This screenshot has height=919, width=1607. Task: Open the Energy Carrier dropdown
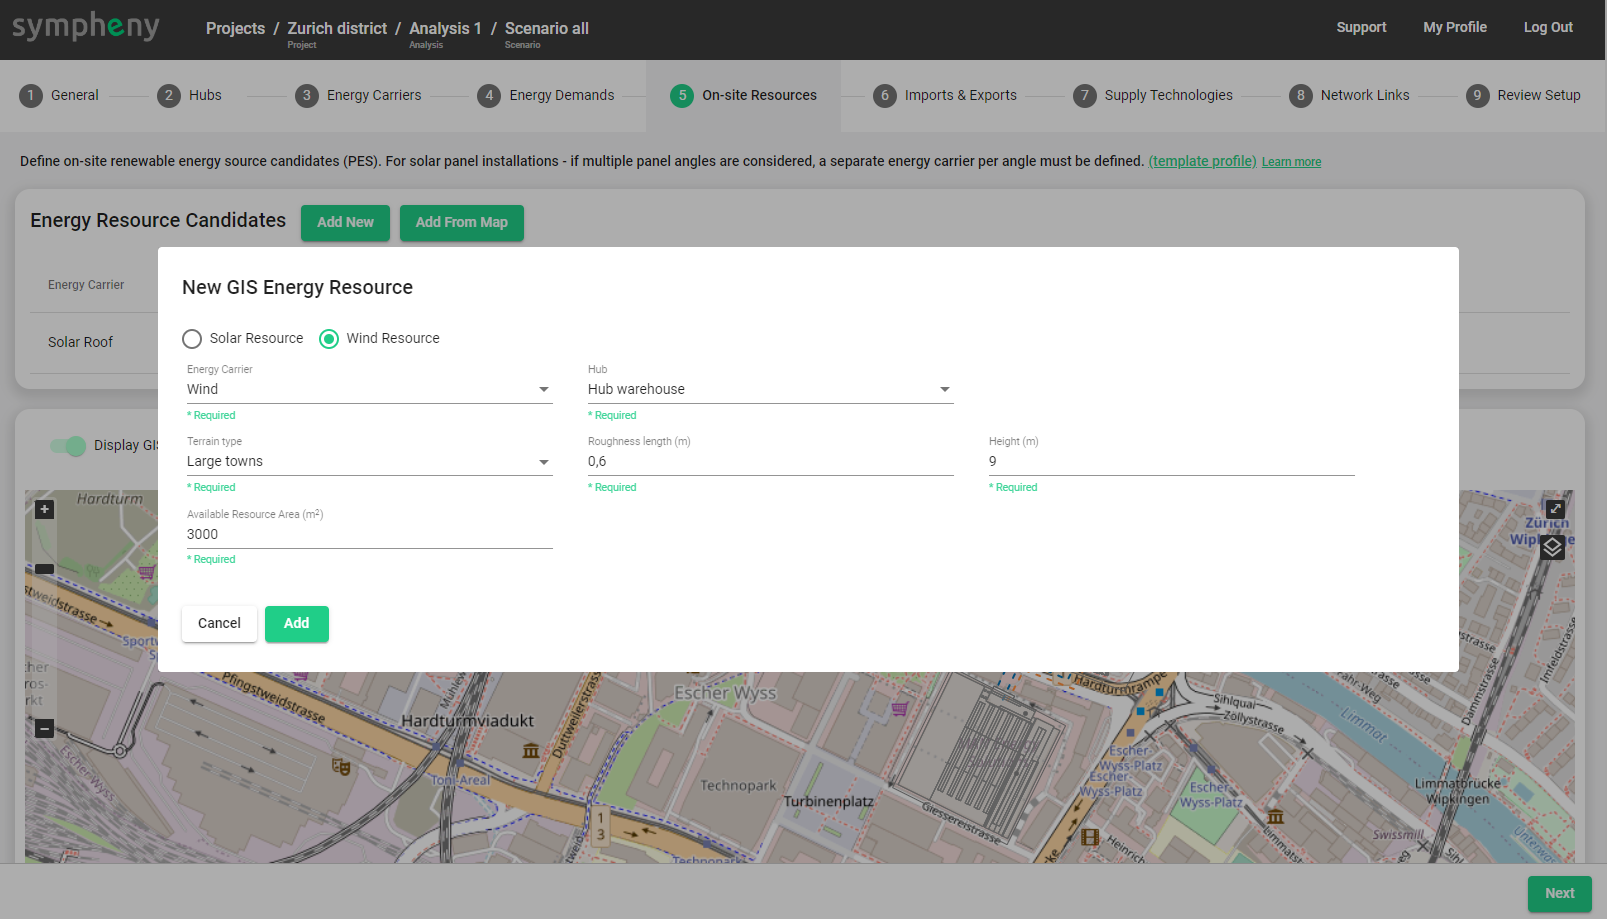coord(369,389)
